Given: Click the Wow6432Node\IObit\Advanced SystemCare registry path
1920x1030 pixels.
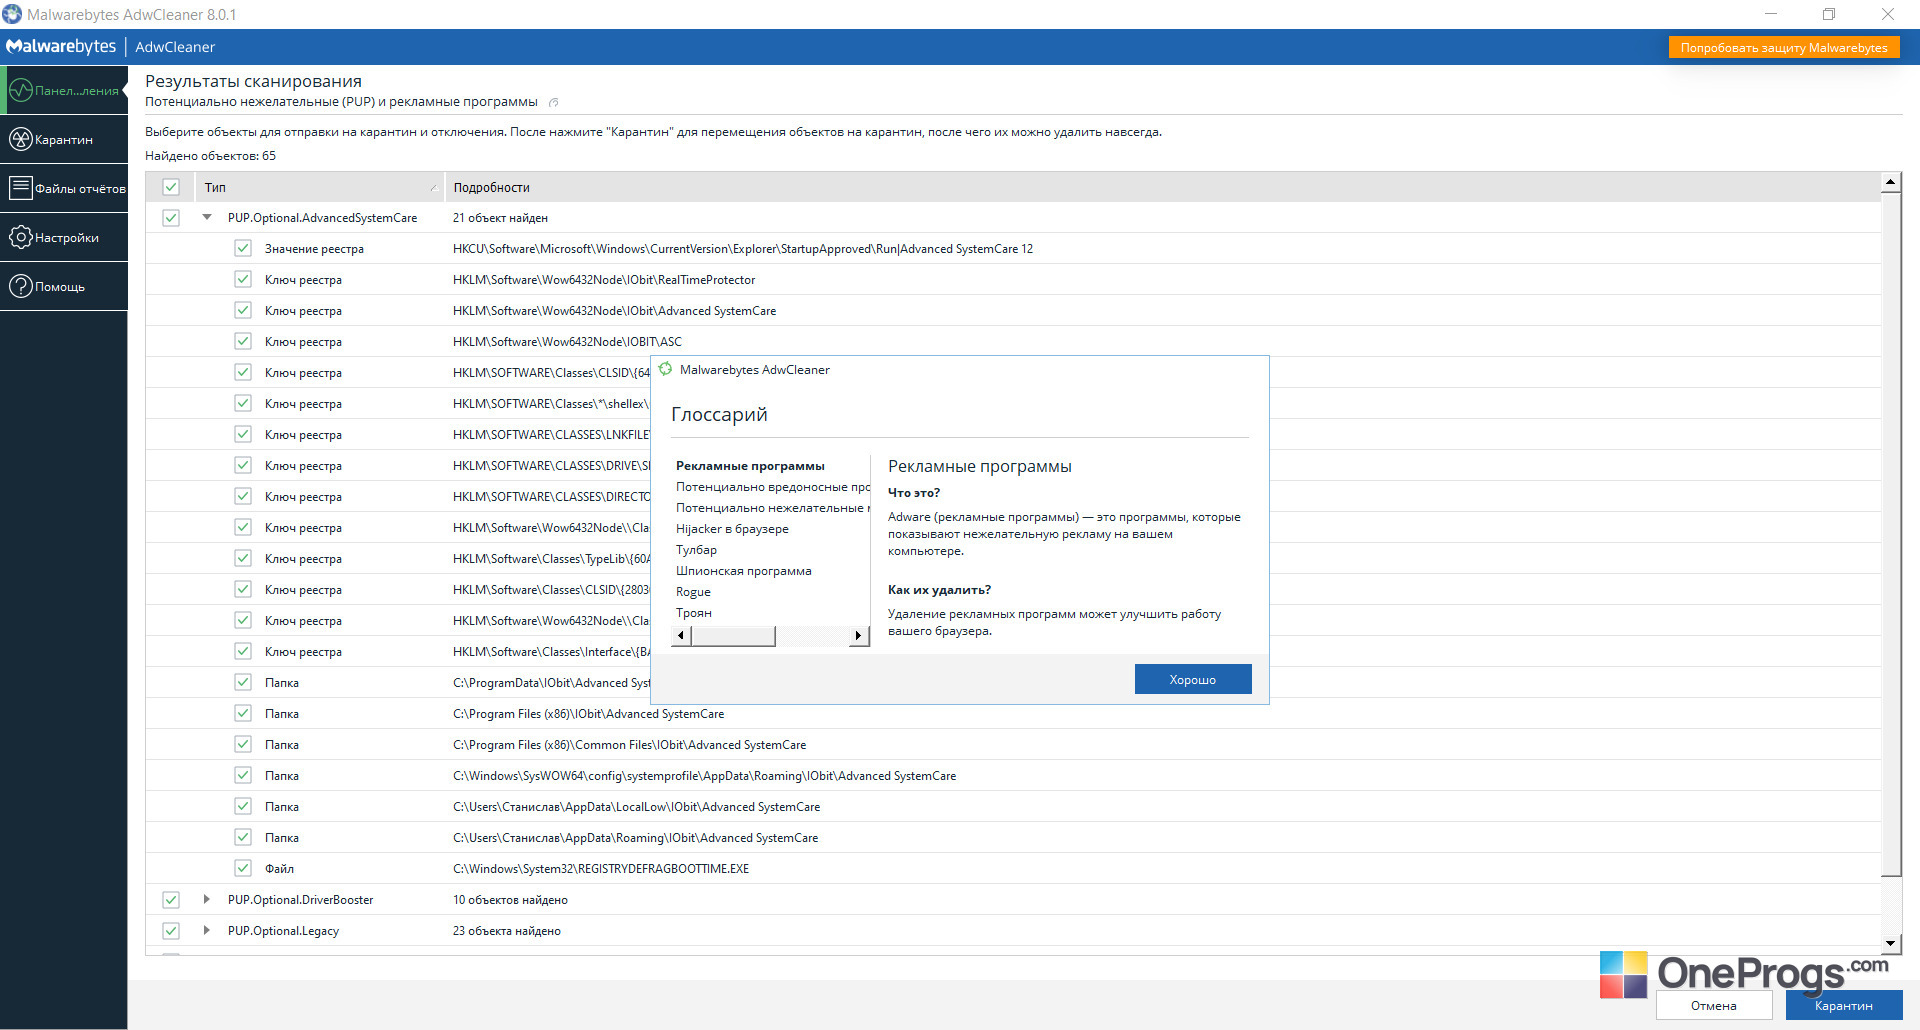Looking at the screenshot, I should pos(614,311).
